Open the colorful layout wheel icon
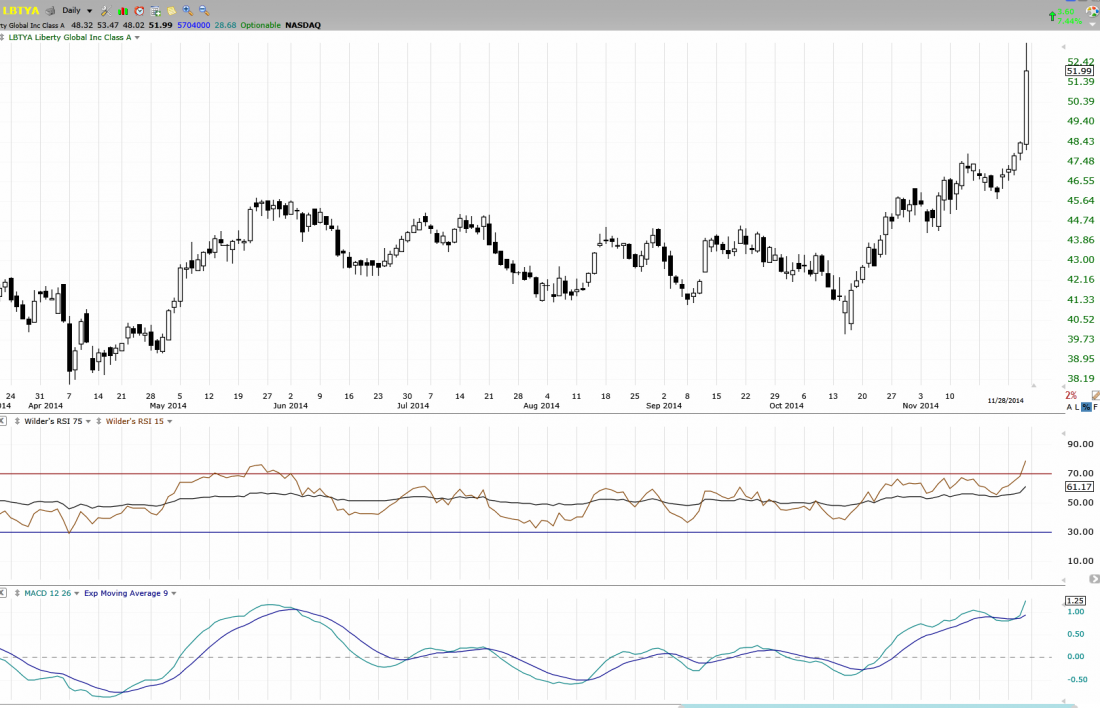 point(1092,11)
